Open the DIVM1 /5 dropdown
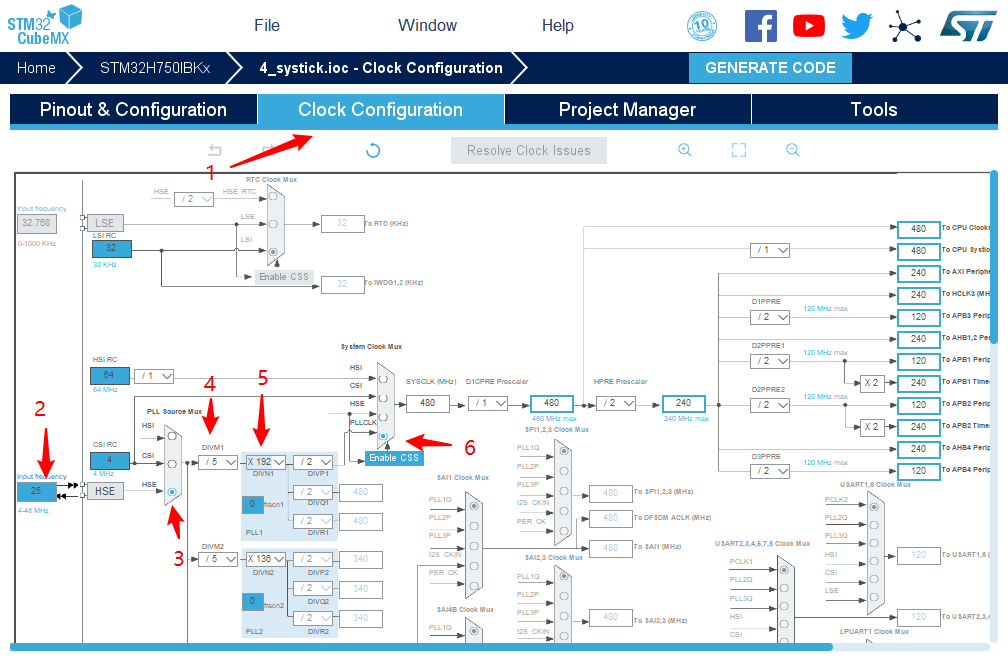 216,462
